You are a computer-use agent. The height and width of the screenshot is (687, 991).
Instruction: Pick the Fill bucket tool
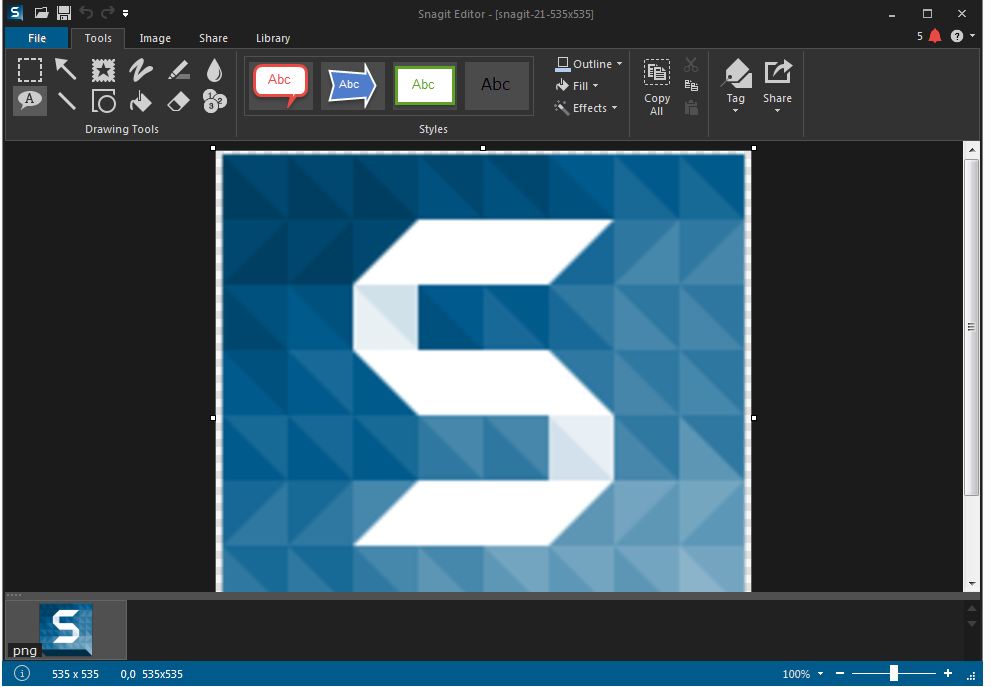click(140, 101)
